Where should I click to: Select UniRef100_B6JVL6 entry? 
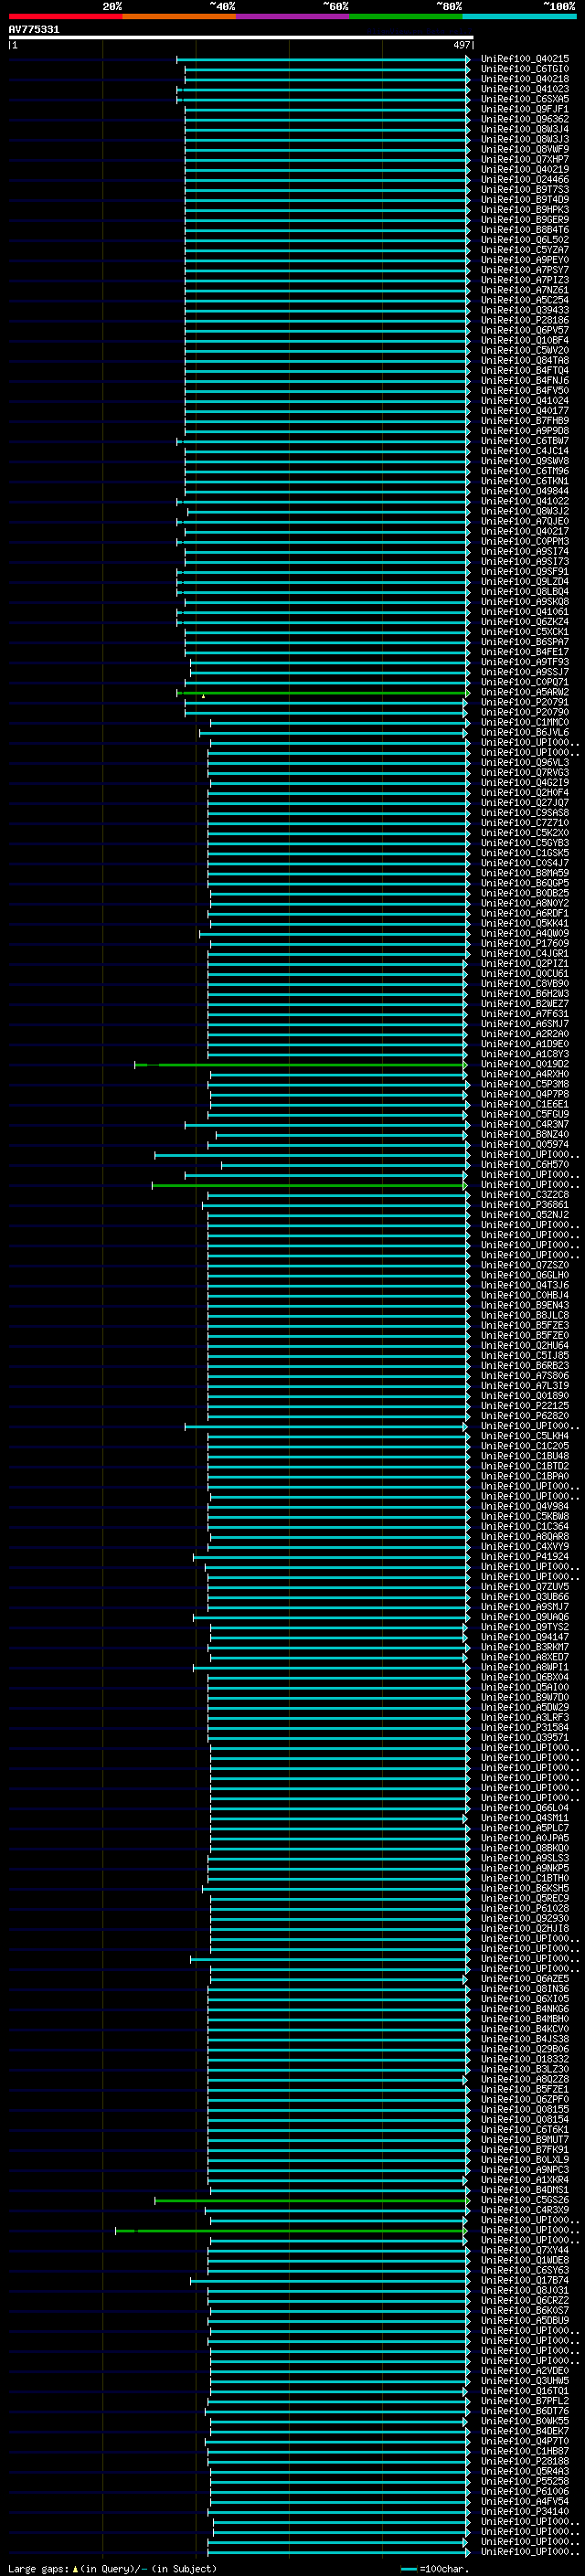point(525,732)
